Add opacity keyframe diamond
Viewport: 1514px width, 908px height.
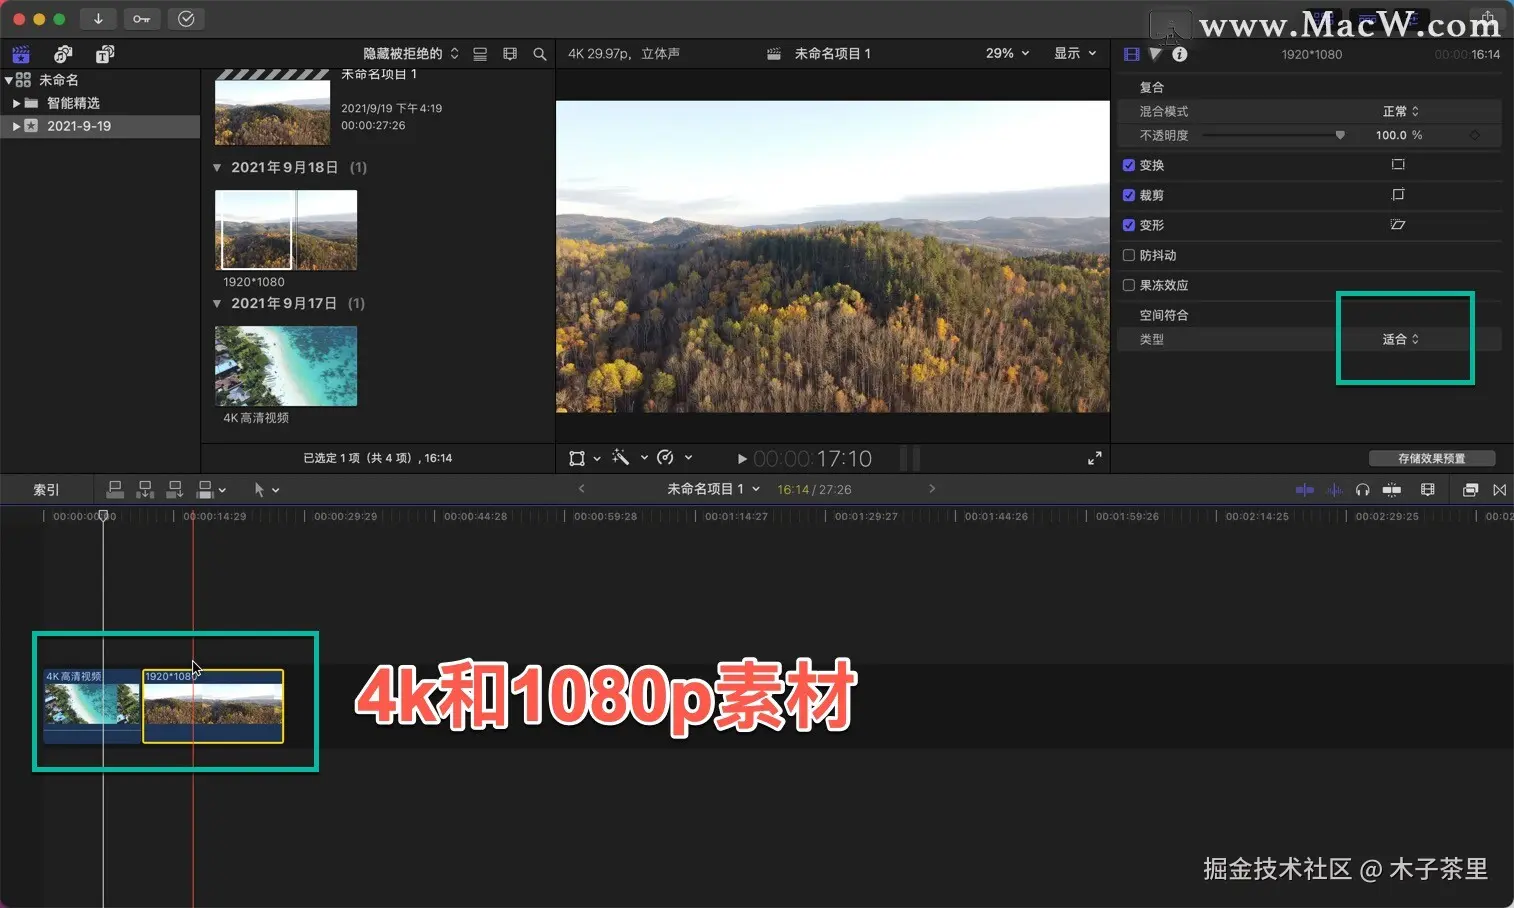tap(1474, 135)
